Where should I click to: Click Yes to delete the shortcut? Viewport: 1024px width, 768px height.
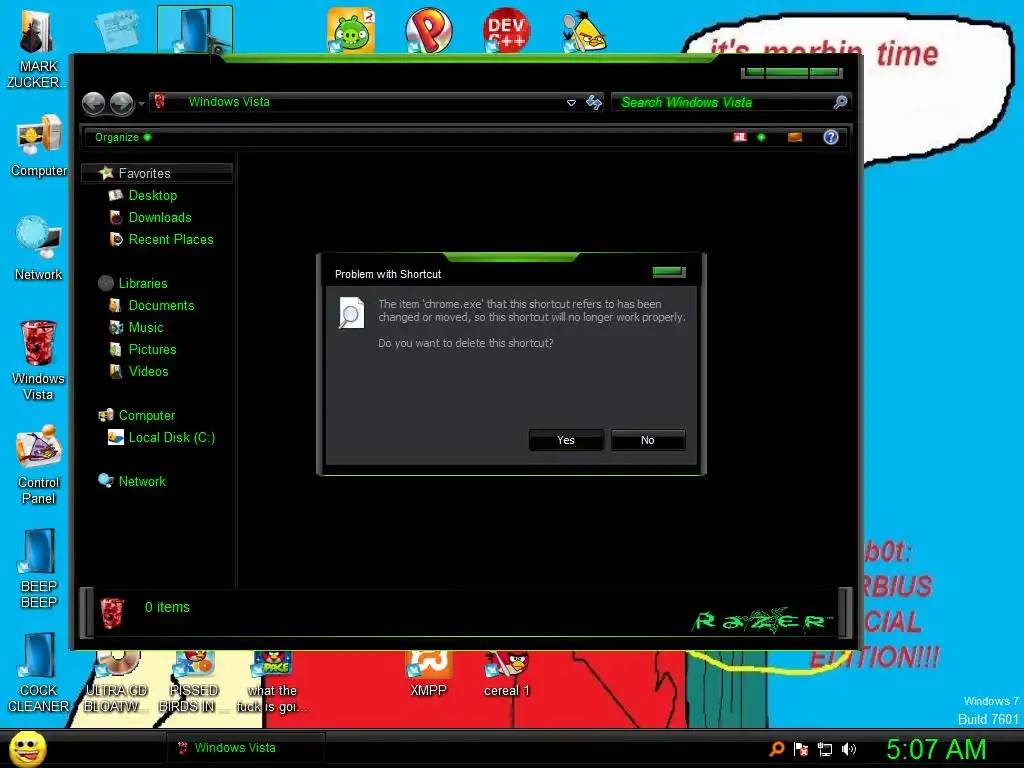coord(566,440)
